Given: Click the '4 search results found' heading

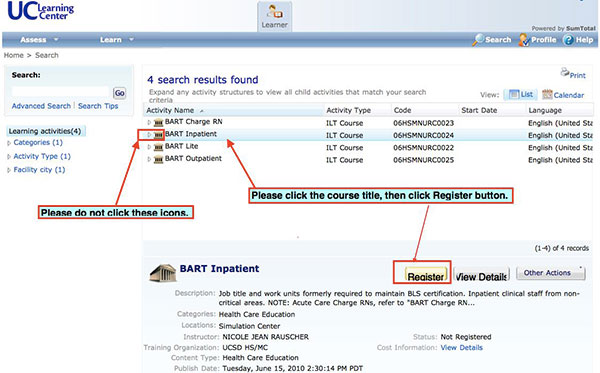Looking at the screenshot, I should click(203, 80).
